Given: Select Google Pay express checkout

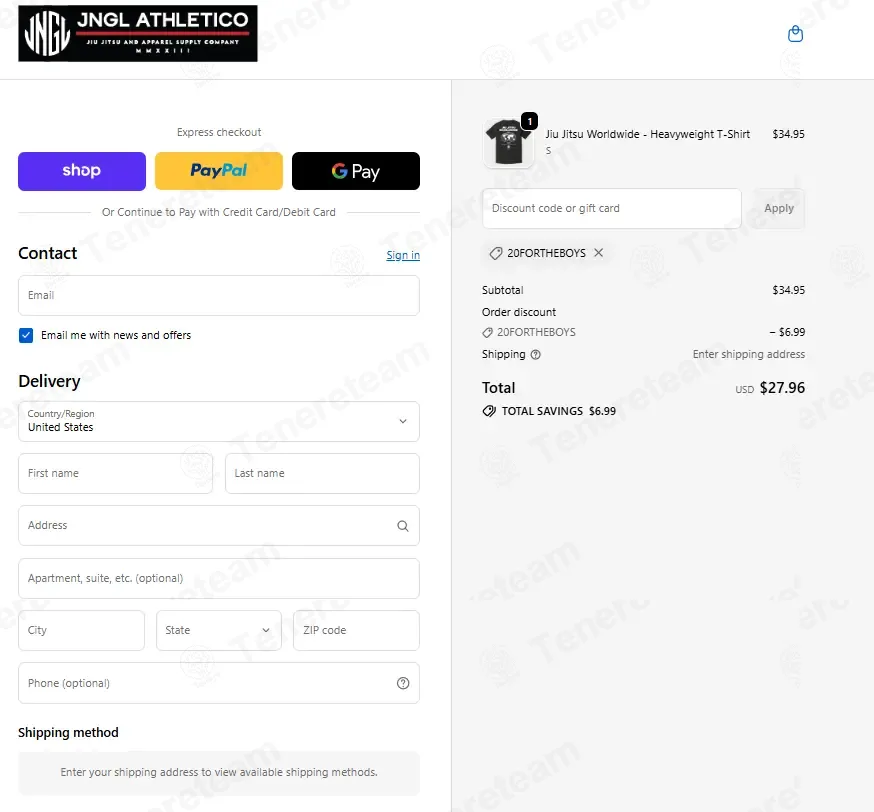Looking at the screenshot, I should click(x=356, y=171).
